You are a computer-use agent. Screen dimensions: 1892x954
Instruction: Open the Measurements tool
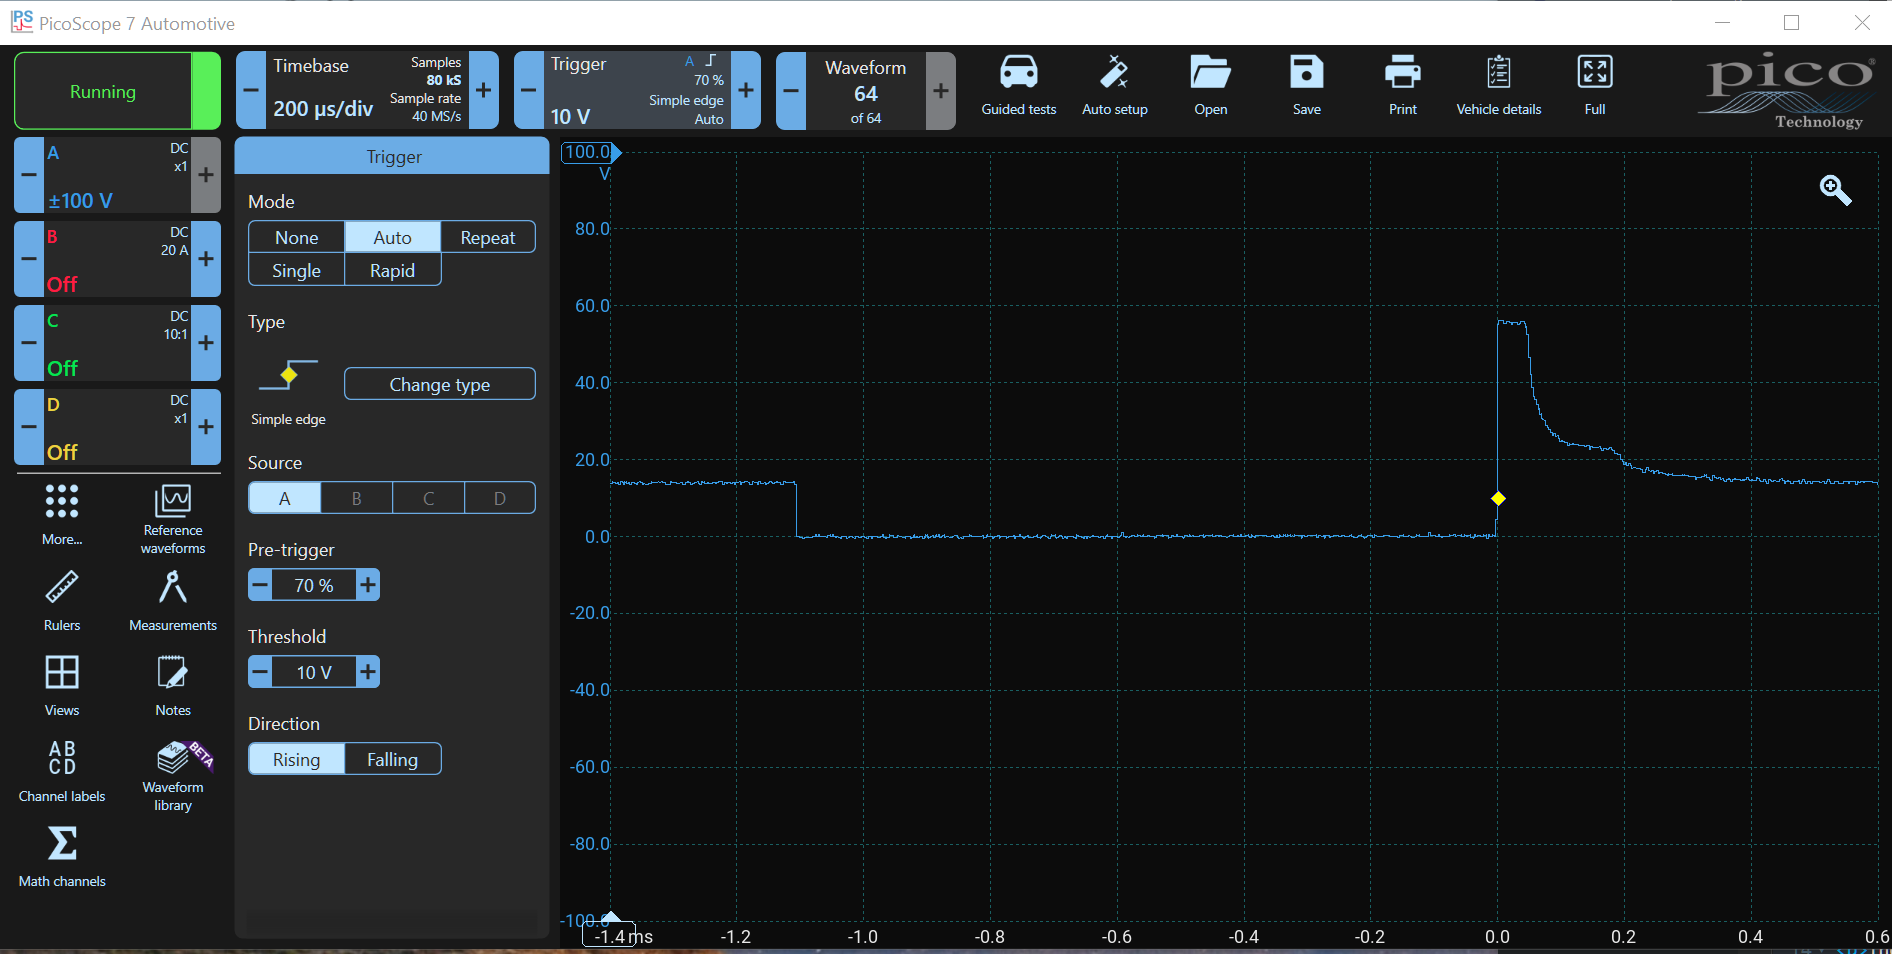click(x=173, y=600)
